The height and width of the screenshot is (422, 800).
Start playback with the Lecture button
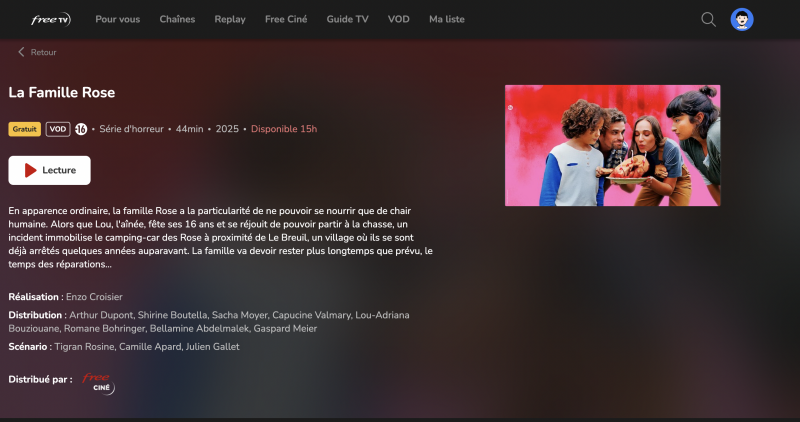coord(49,170)
